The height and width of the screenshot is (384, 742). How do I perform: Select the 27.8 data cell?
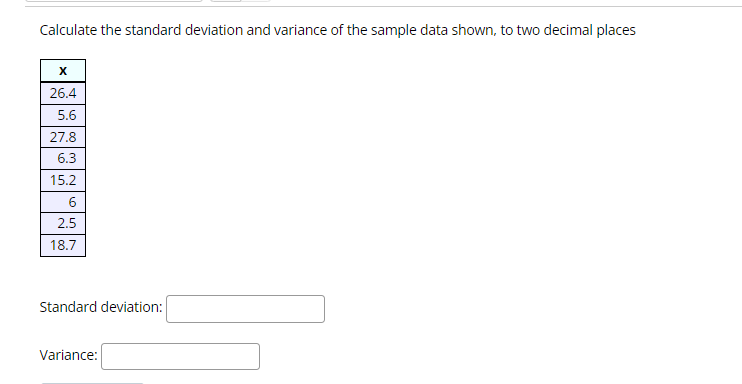click(x=63, y=137)
